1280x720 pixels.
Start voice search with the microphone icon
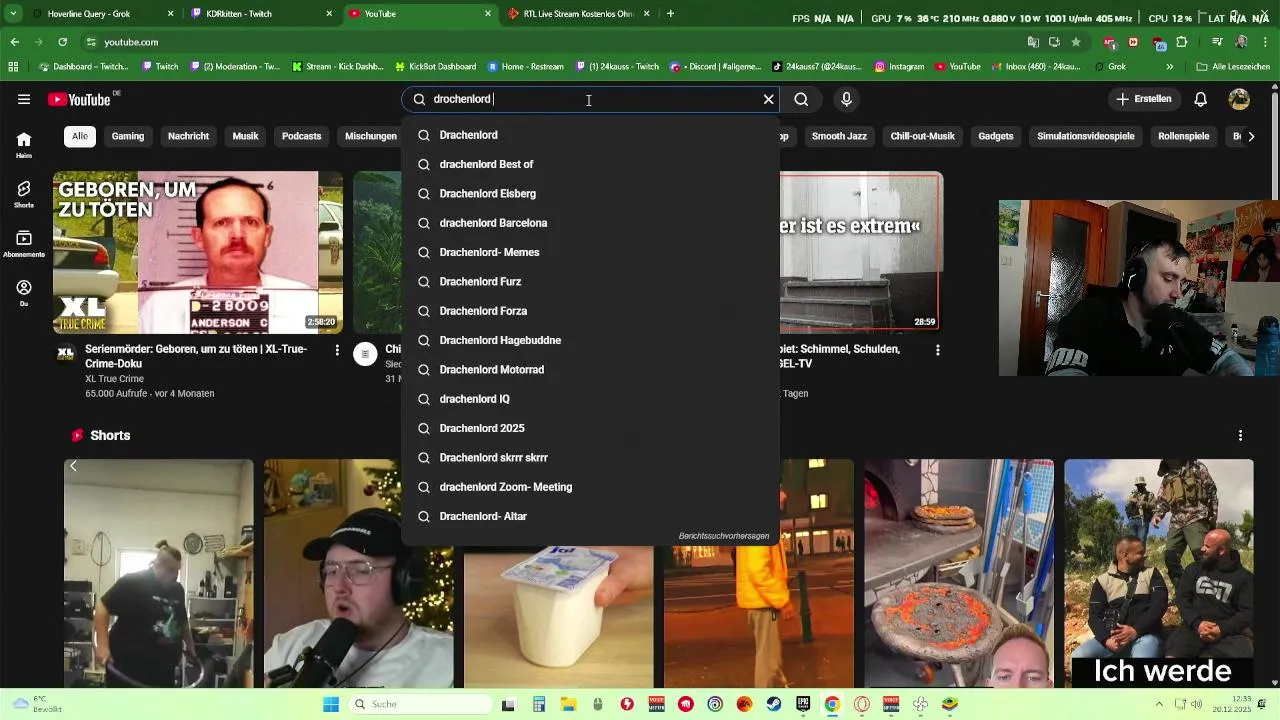tap(846, 99)
